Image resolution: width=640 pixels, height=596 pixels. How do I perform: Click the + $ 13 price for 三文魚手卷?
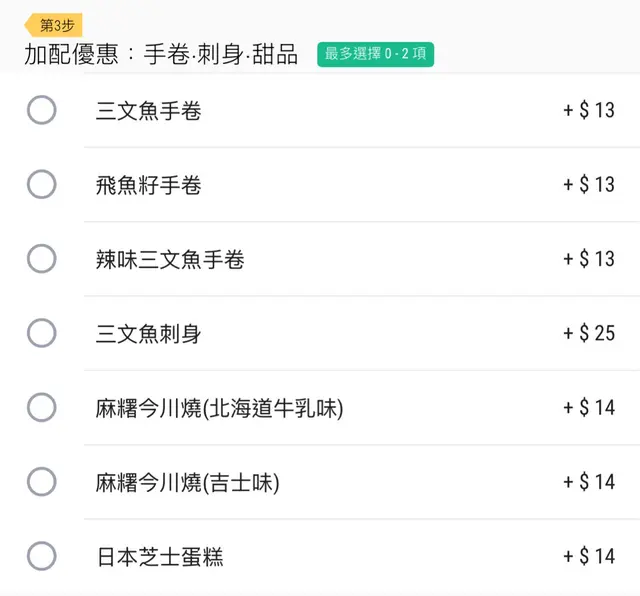(x=589, y=111)
